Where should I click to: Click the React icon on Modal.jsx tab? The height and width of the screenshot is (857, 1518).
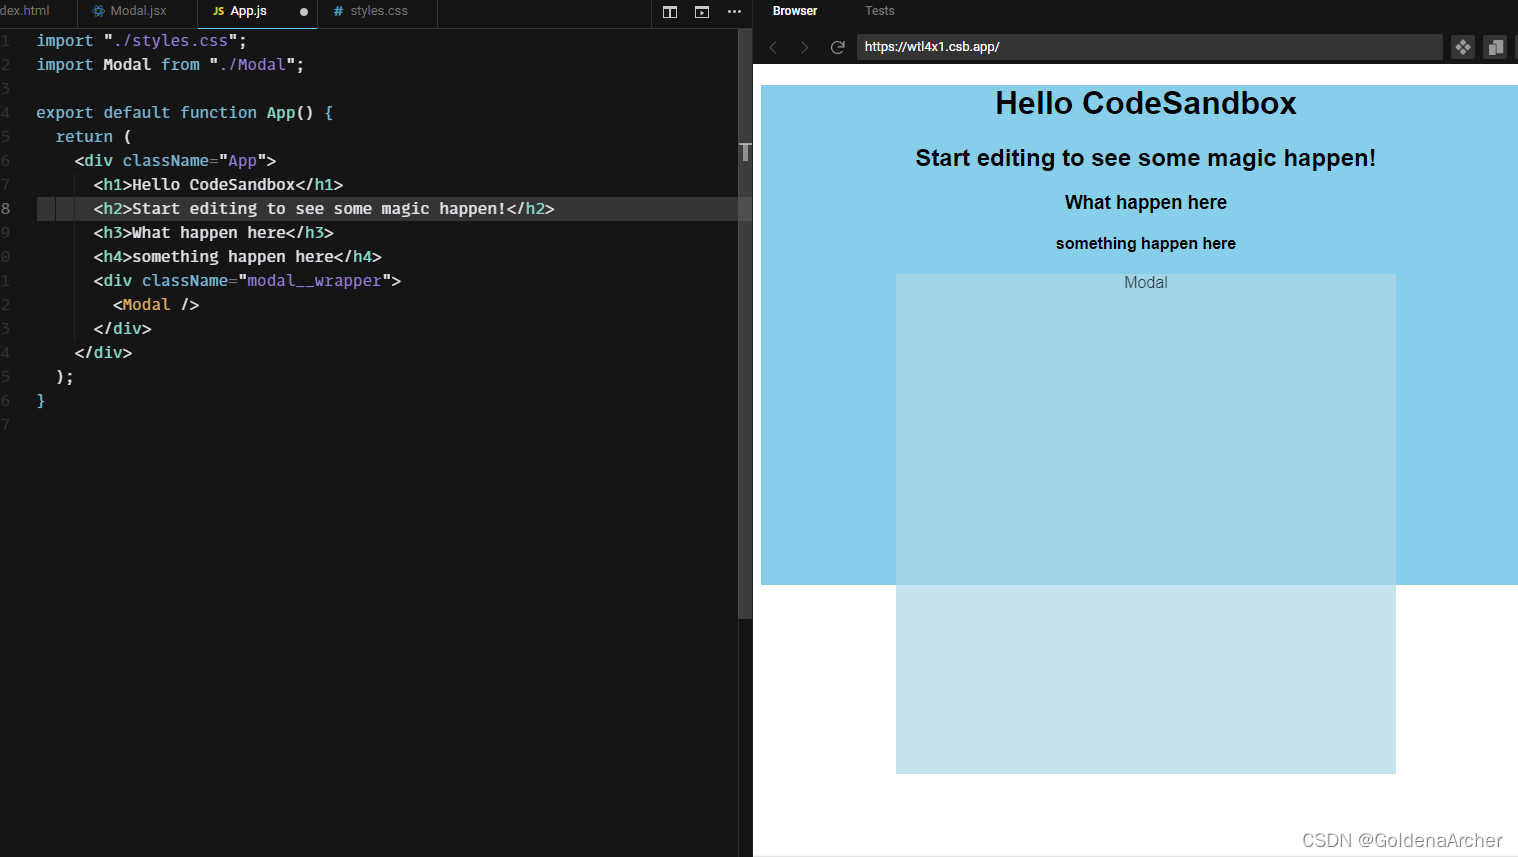click(98, 11)
